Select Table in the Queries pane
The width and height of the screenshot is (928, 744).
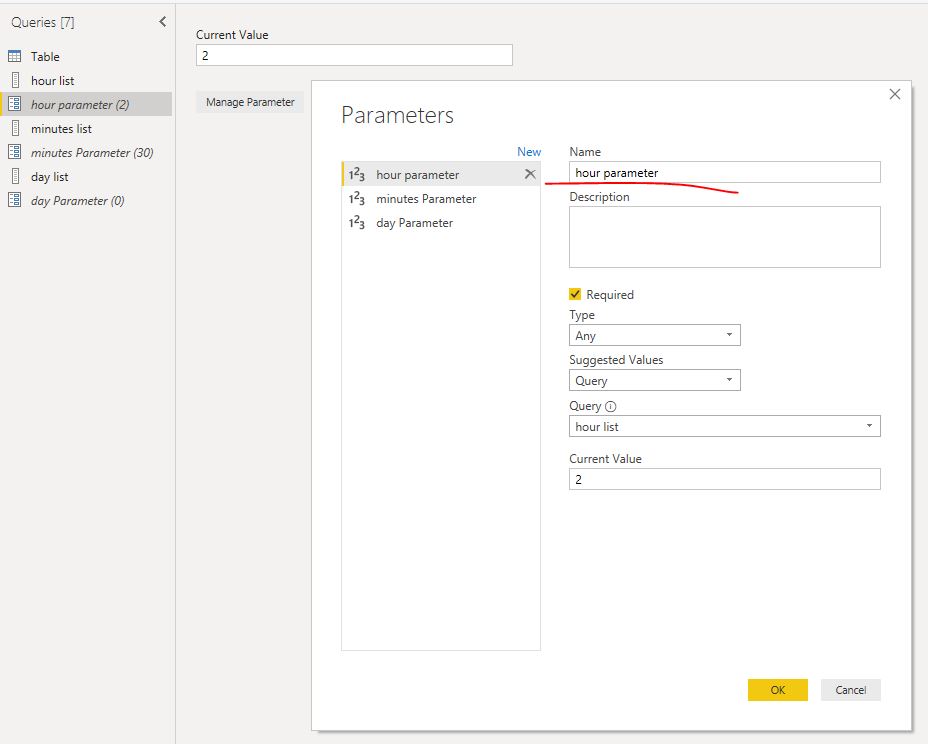(86, 56)
